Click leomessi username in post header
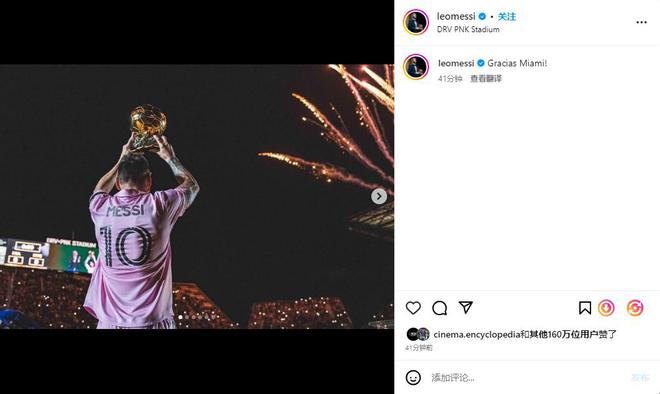This screenshot has height=394, width=660. tap(456, 16)
